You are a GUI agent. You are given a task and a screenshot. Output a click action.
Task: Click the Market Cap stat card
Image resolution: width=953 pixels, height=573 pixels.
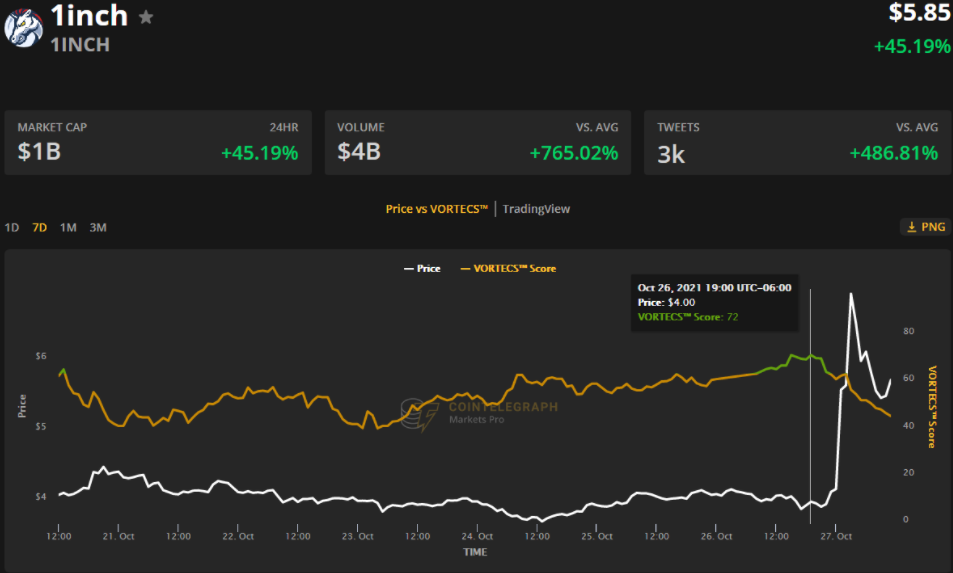tap(158, 143)
